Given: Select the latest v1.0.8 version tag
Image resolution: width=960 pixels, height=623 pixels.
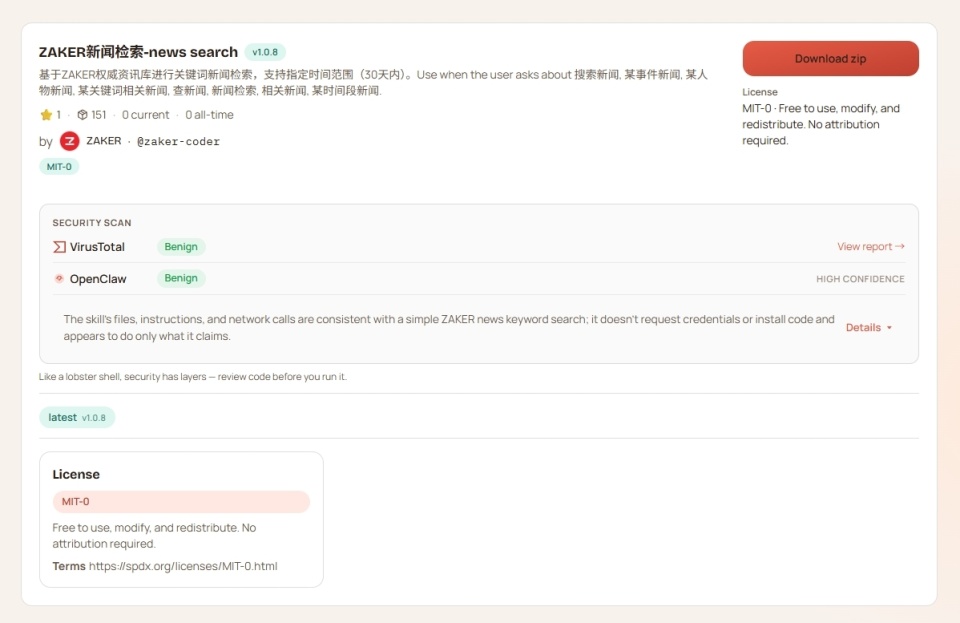Looking at the screenshot, I should pyautogui.click(x=77, y=417).
